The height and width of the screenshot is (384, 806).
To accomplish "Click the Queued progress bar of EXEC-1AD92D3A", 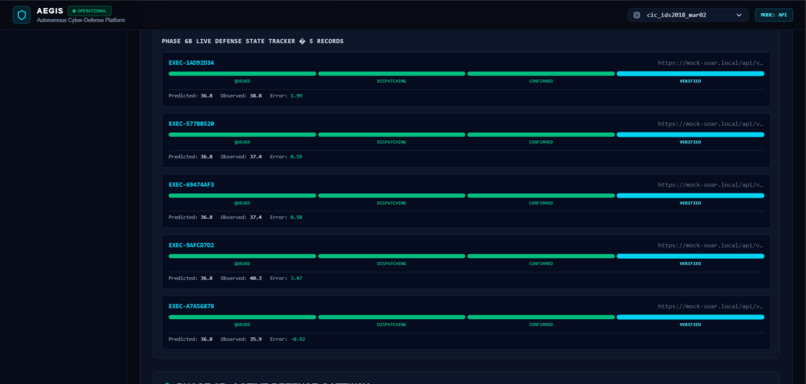I will click(x=242, y=74).
